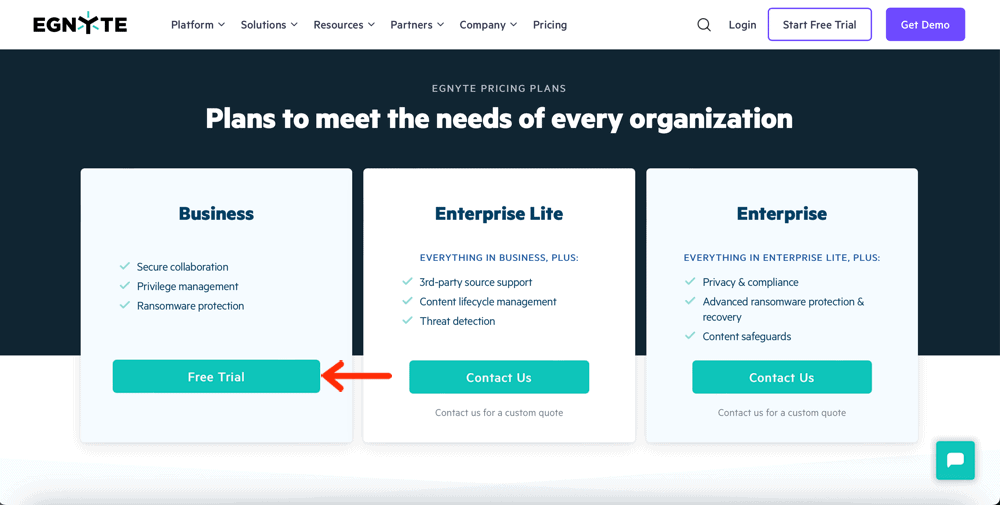Click 'Everything in Enterprise Lite, plus' label
This screenshot has width=1000, height=505.
click(x=781, y=258)
